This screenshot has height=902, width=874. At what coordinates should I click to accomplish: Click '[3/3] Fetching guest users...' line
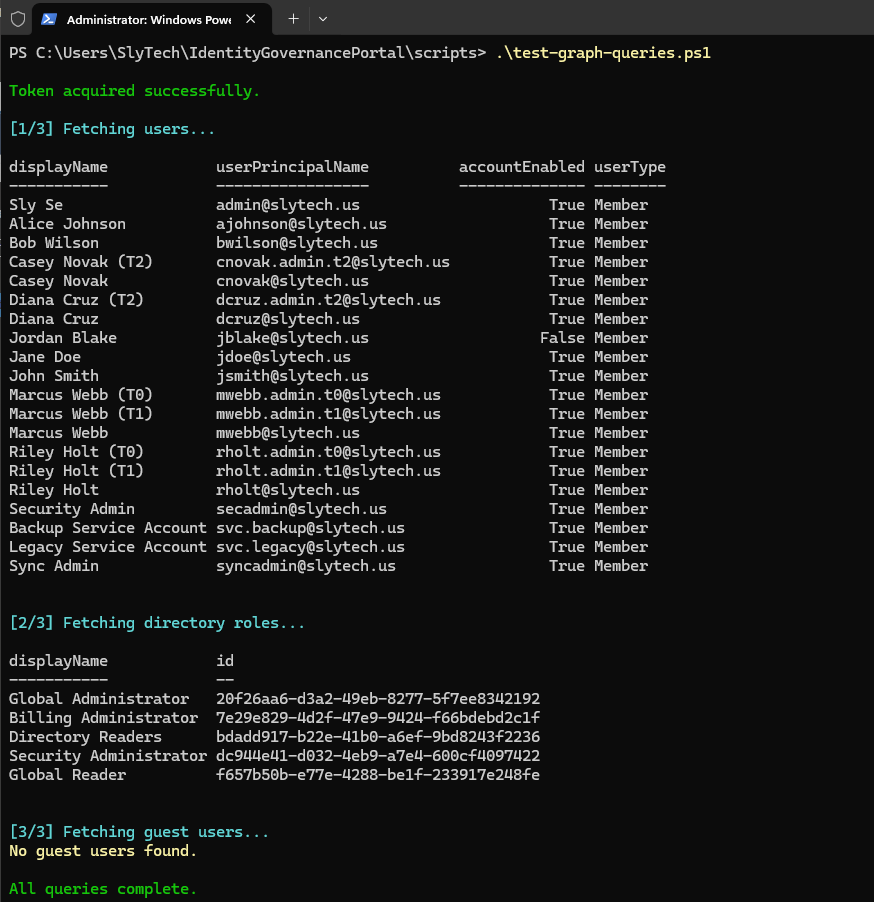click(x=139, y=832)
